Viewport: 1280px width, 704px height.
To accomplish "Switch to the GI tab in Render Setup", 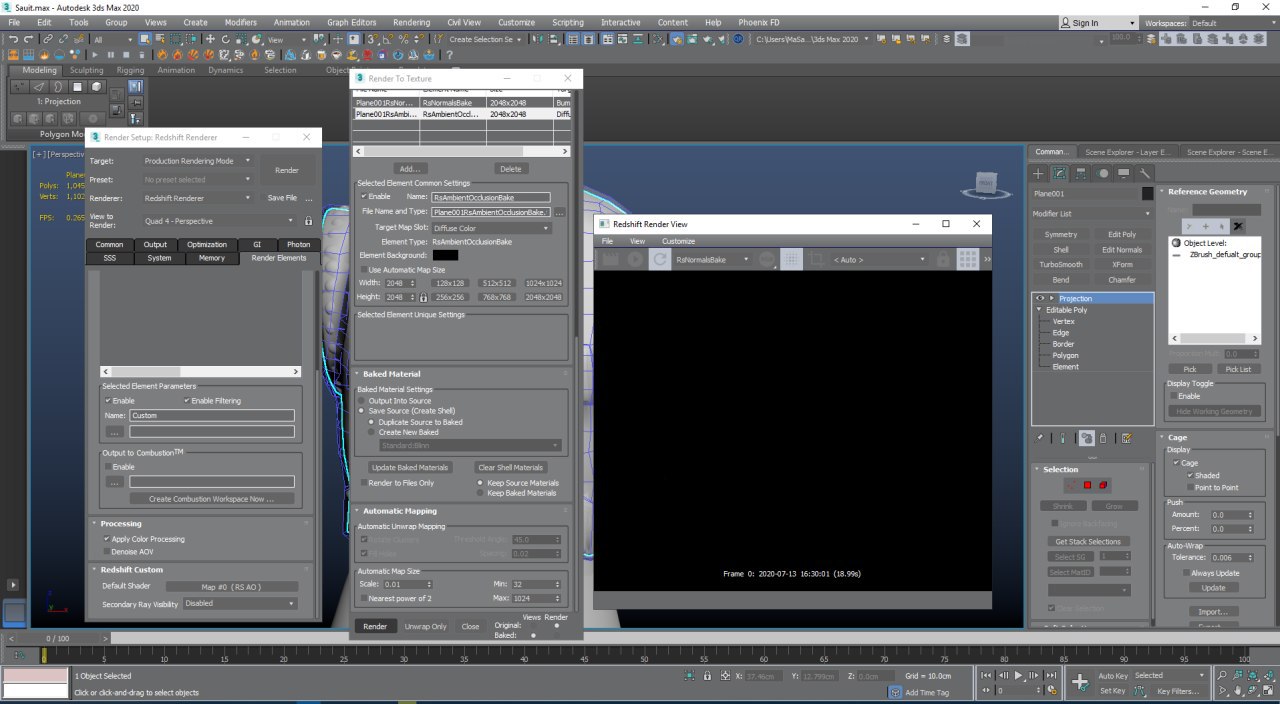I will 257,244.
